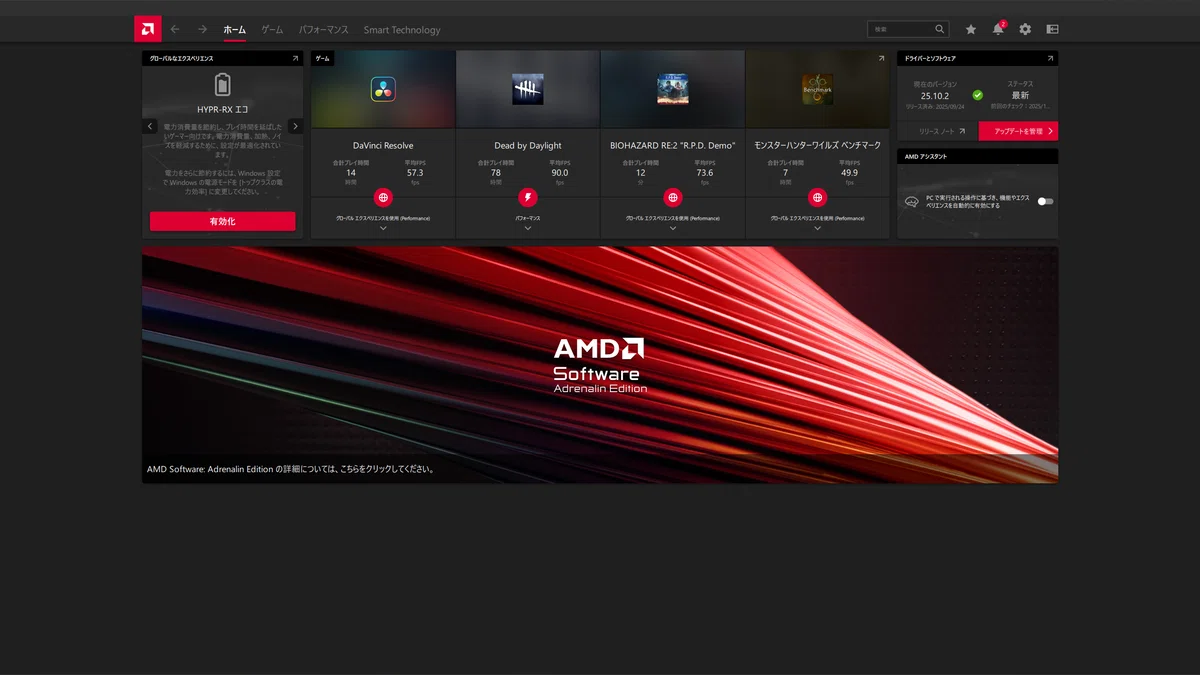Click the AMD Software Adrenalin banner image
Image resolution: width=1200 pixels, height=675 pixels.
(x=600, y=365)
